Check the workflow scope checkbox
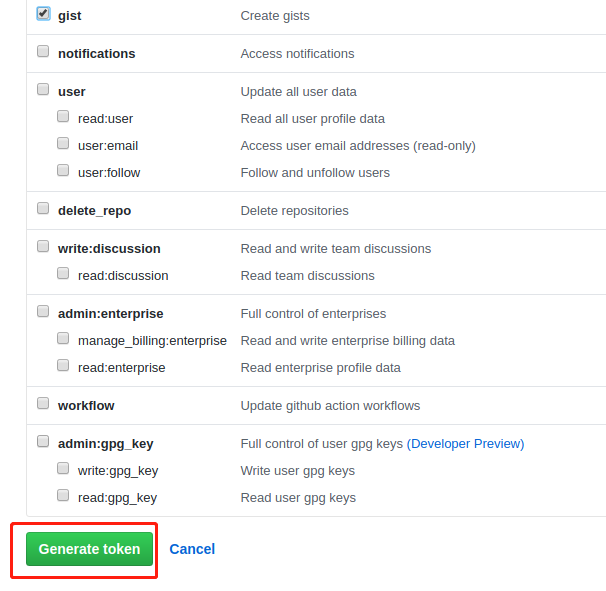The image size is (606, 591). tap(43, 404)
